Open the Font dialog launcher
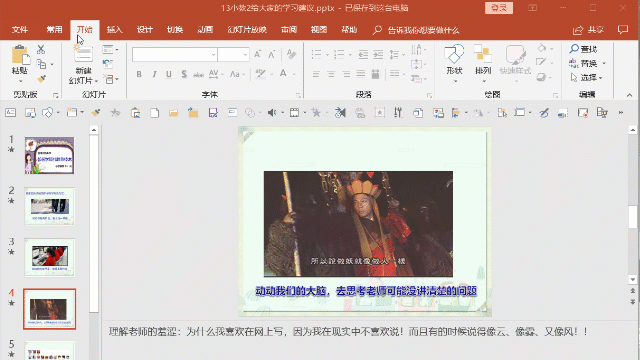This screenshot has width=640, height=360. 298,96
